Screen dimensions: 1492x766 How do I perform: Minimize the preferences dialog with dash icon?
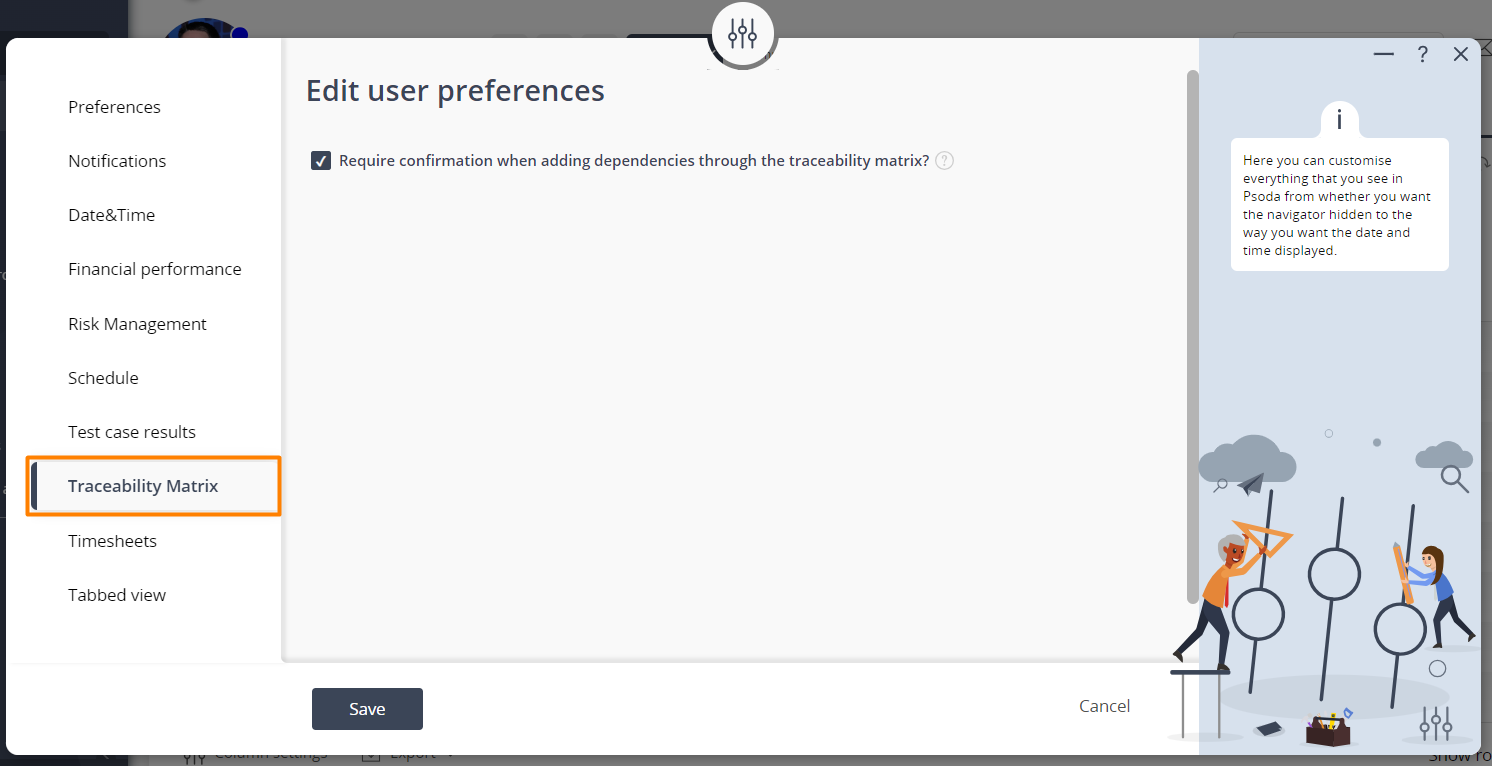[1384, 54]
